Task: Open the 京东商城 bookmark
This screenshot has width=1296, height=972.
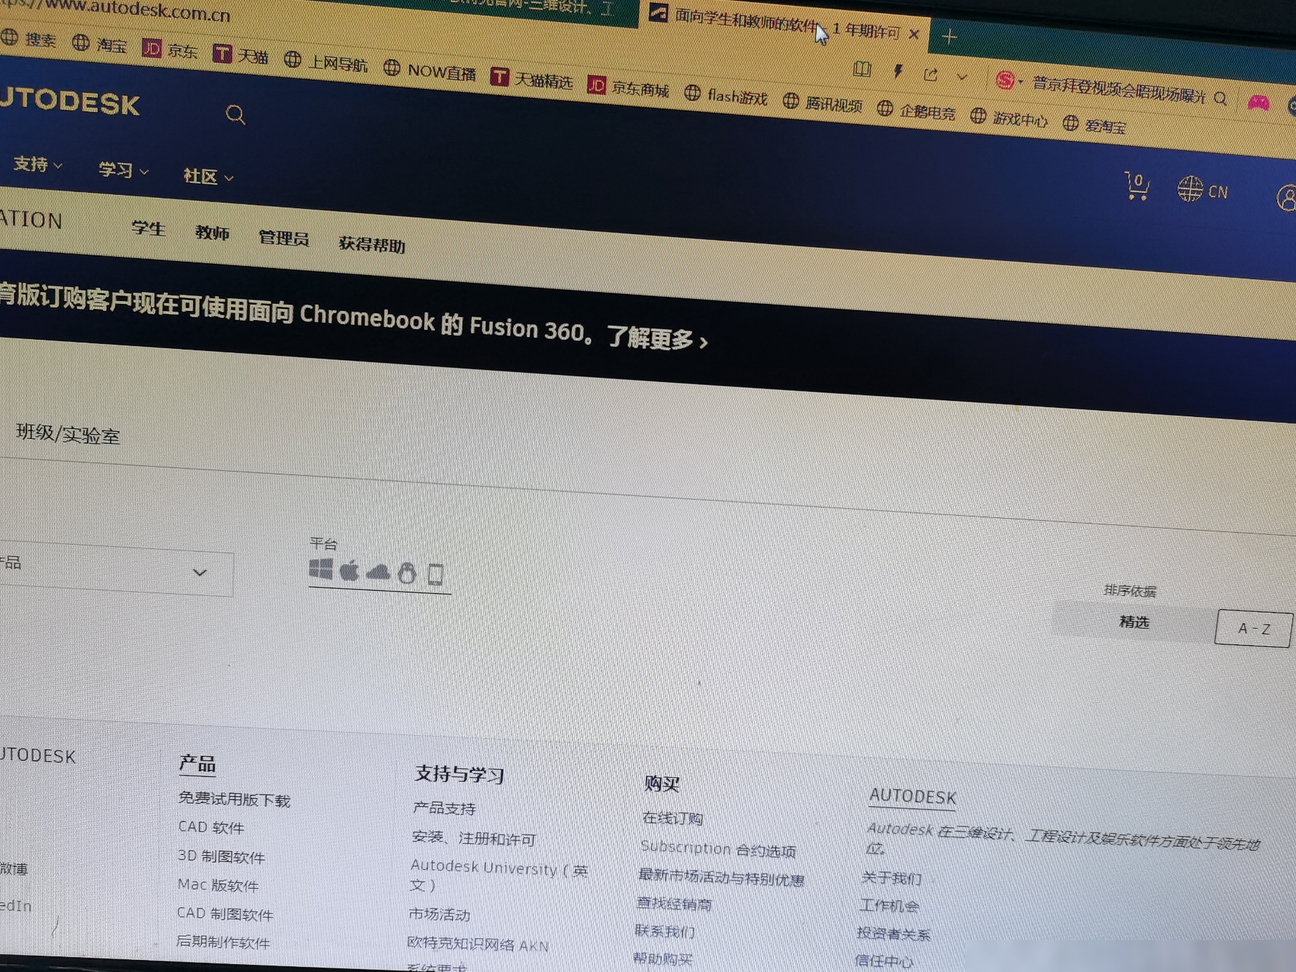Action: click(x=628, y=87)
